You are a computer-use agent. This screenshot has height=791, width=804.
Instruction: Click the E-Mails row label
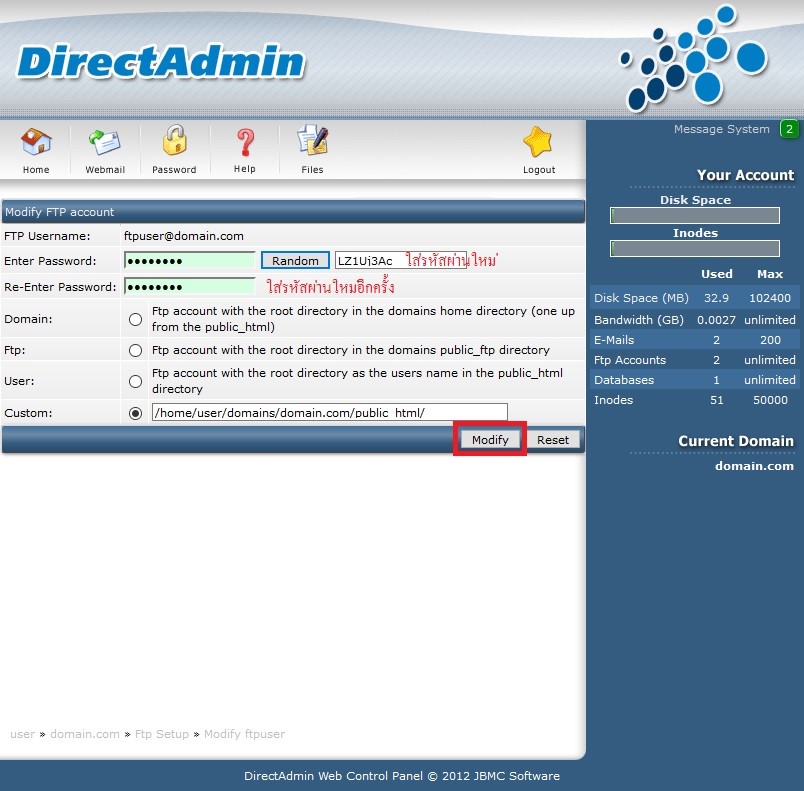pos(614,340)
